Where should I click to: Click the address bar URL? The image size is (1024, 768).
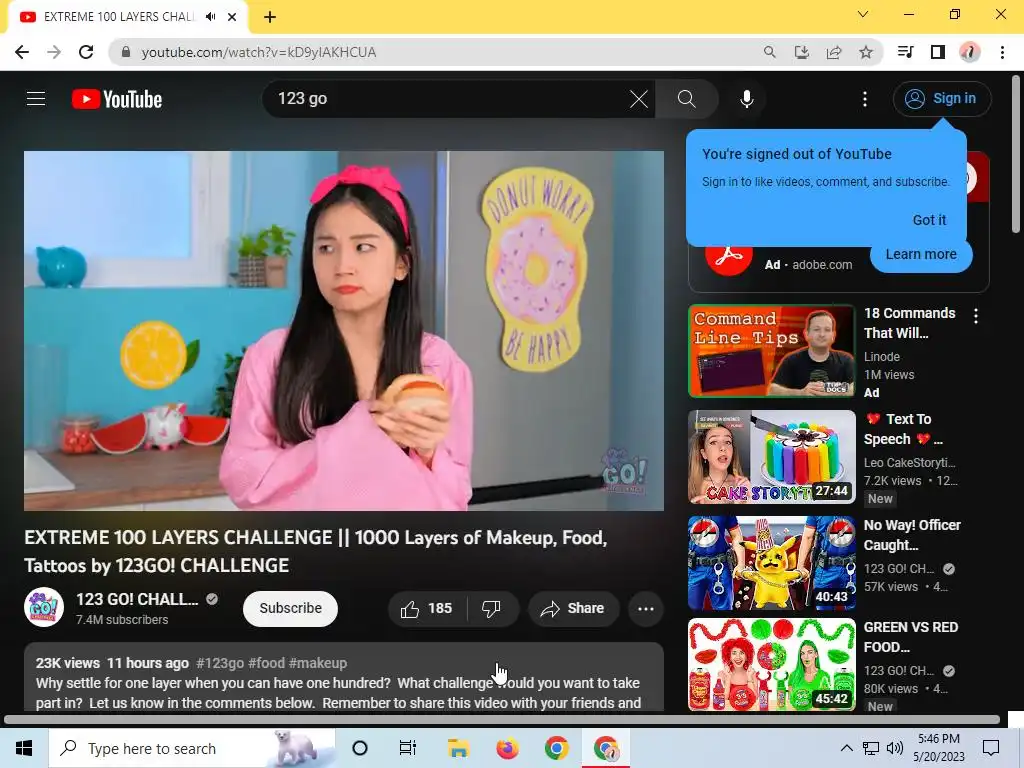(259, 52)
